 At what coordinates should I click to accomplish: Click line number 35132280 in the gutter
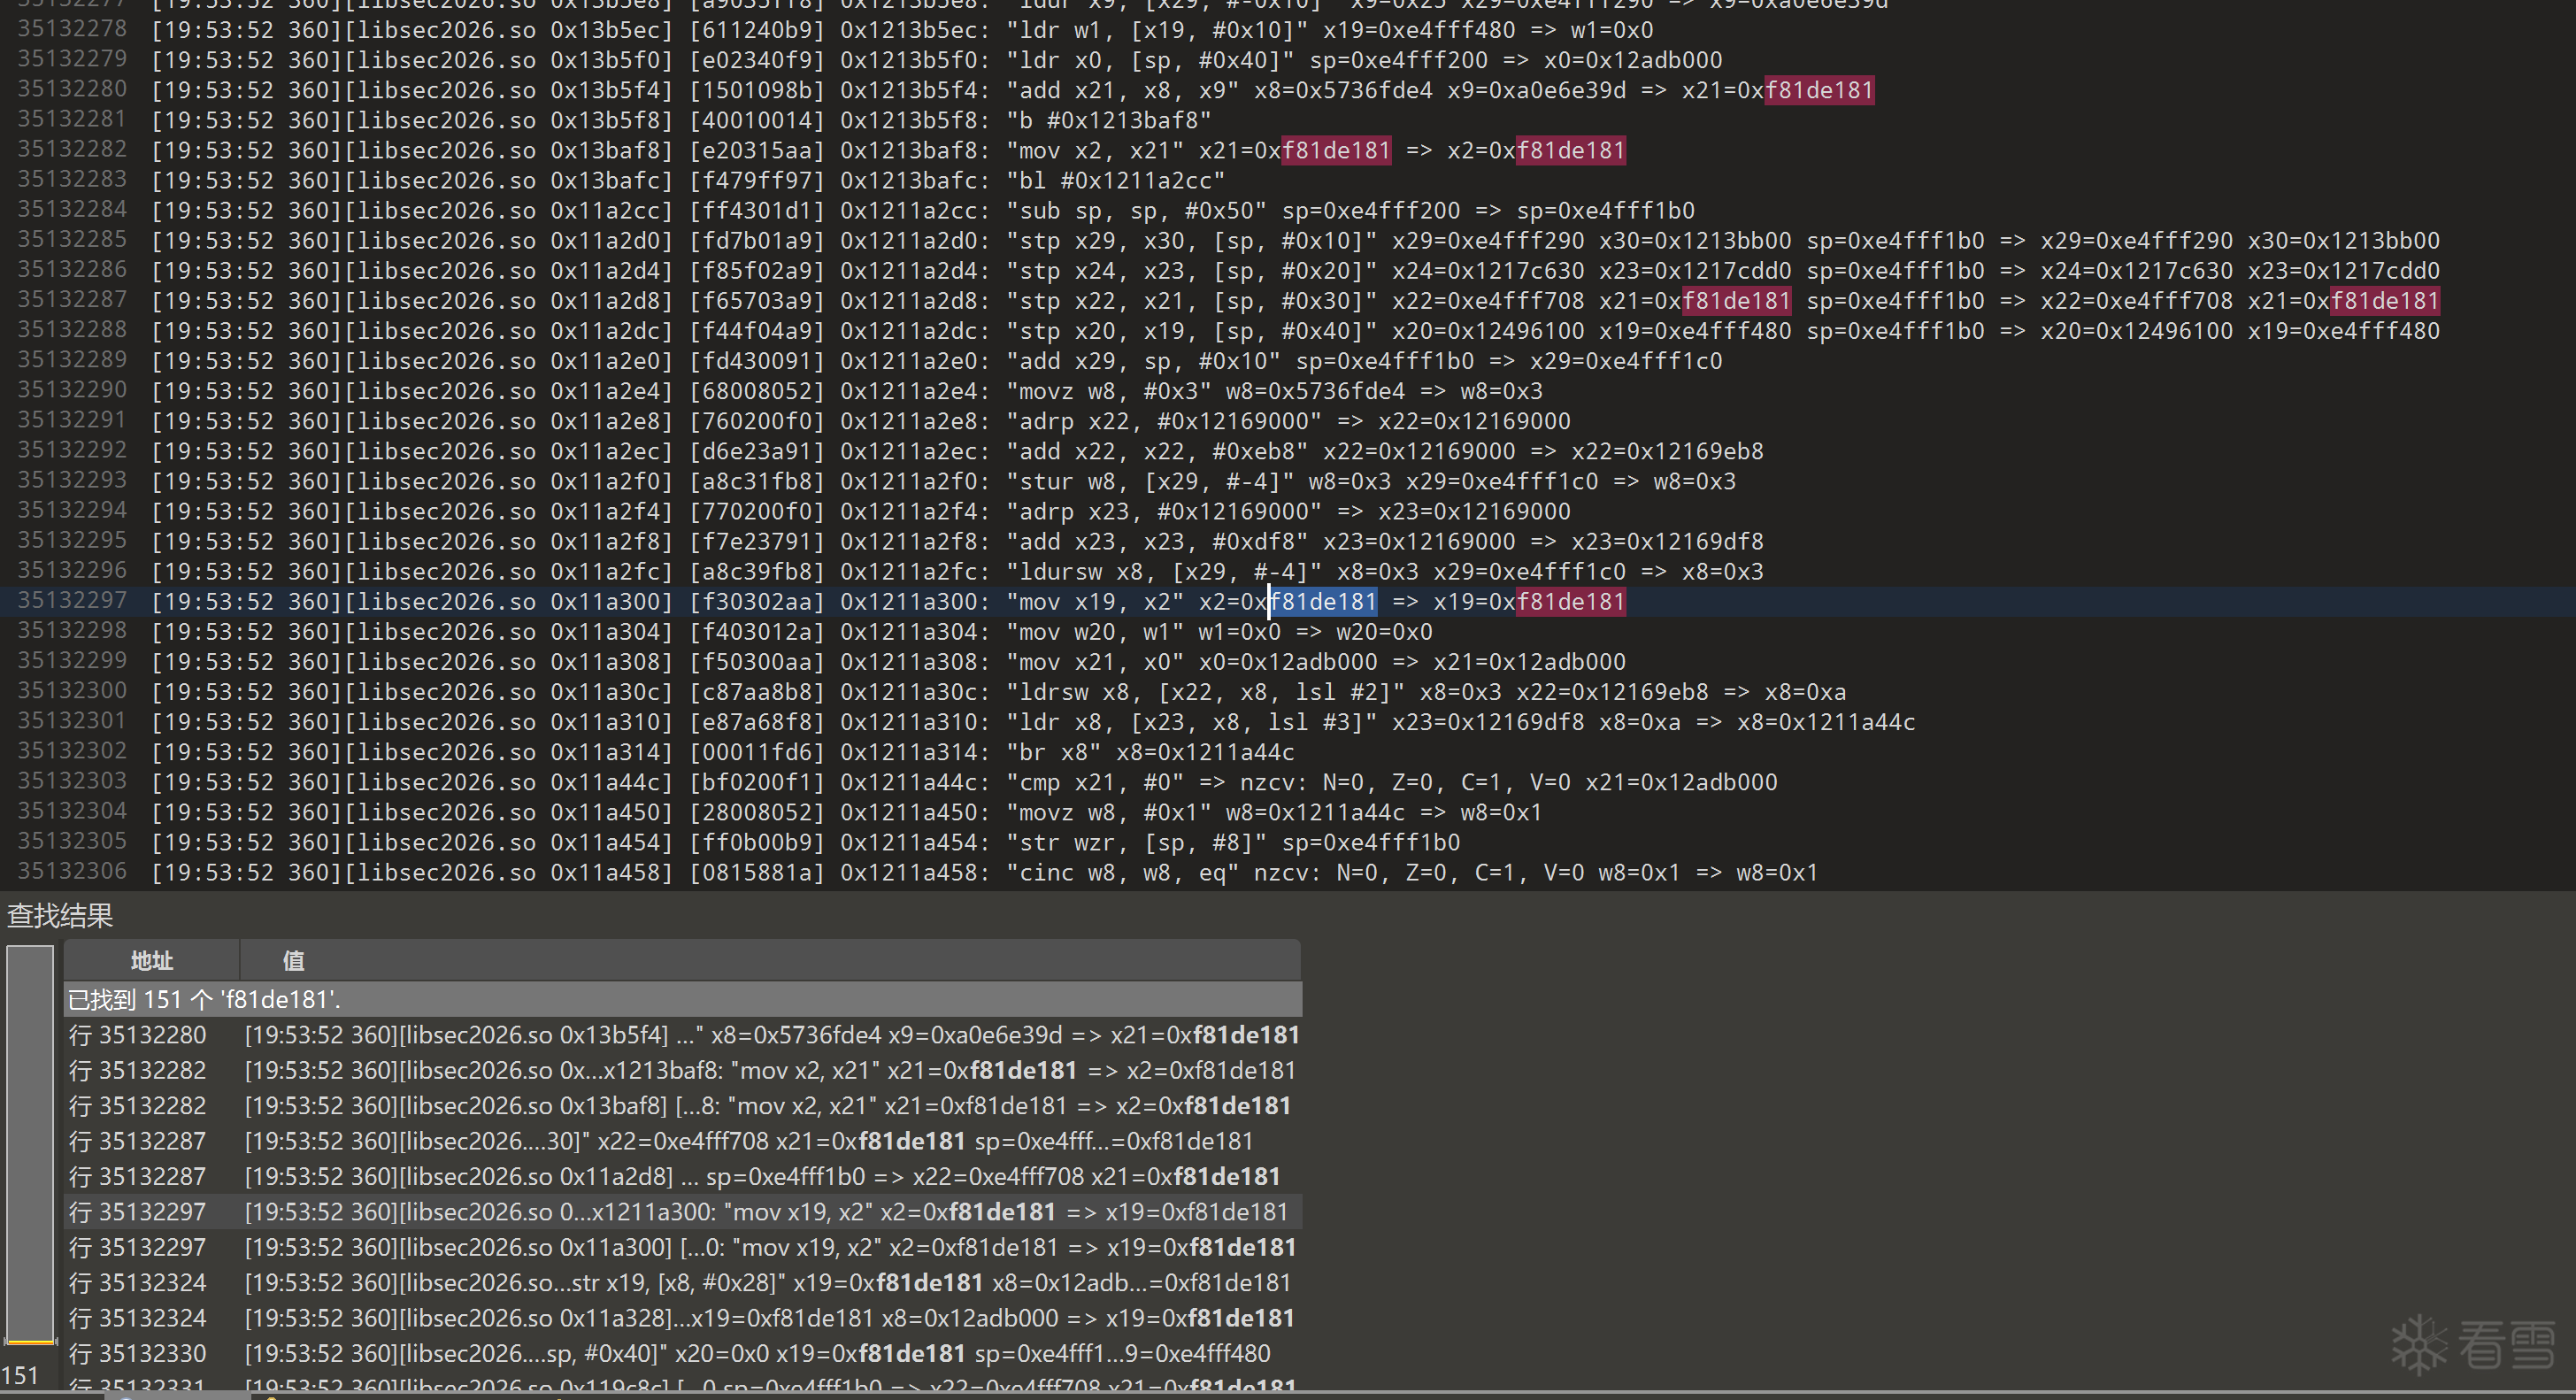[72, 89]
